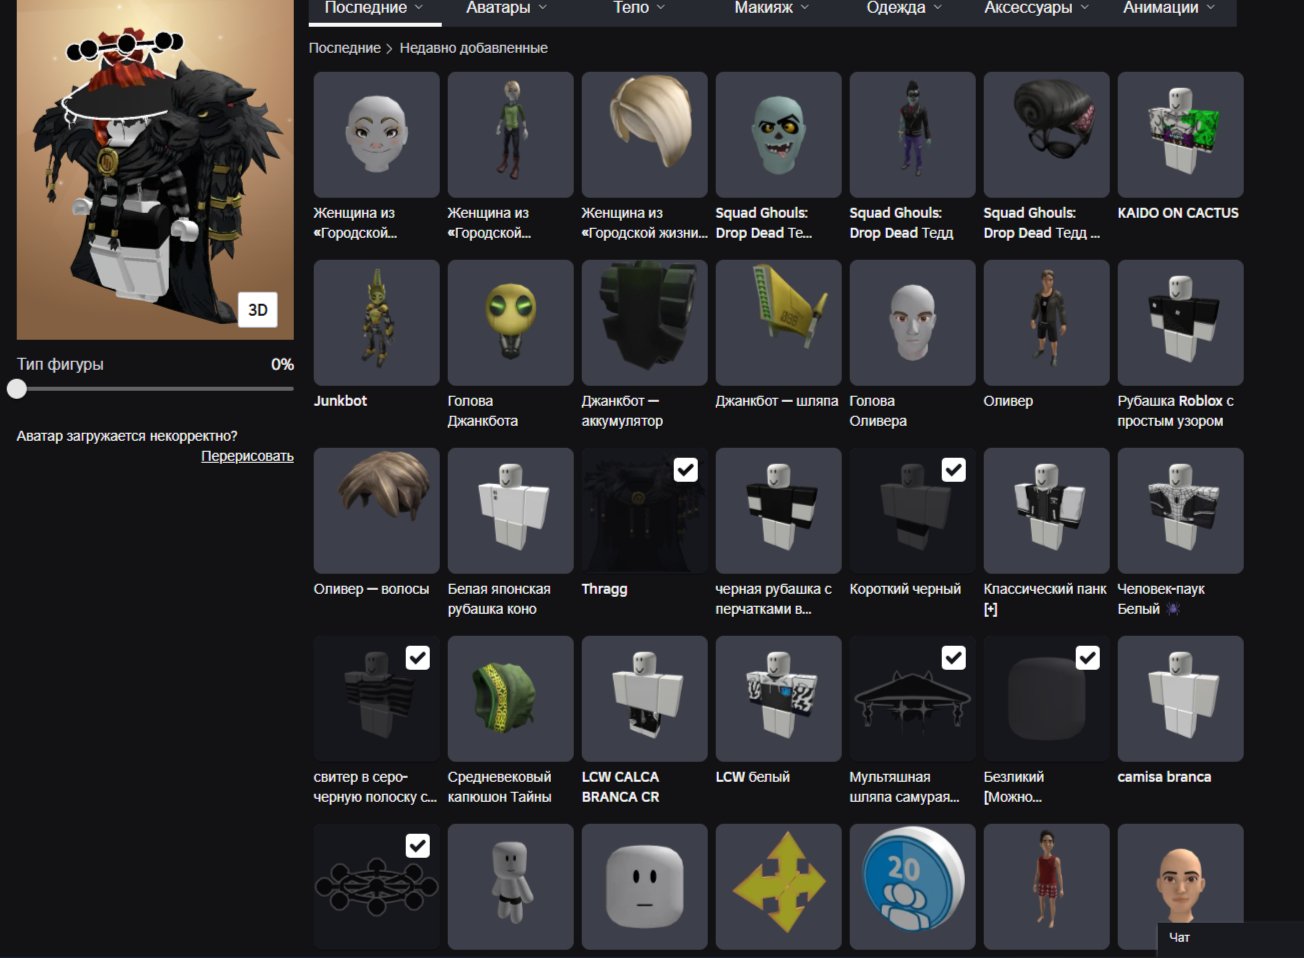Expand the Аватары menu
Image resolution: width=1304 pixels, height=958 pixels.
click(x=506, y=8)
